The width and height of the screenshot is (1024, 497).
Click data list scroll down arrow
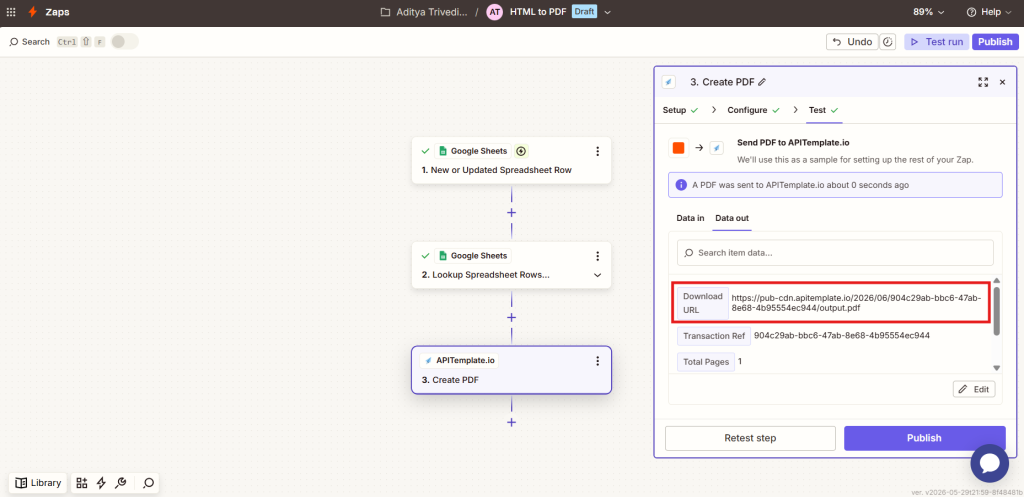(x=997, y=368)
